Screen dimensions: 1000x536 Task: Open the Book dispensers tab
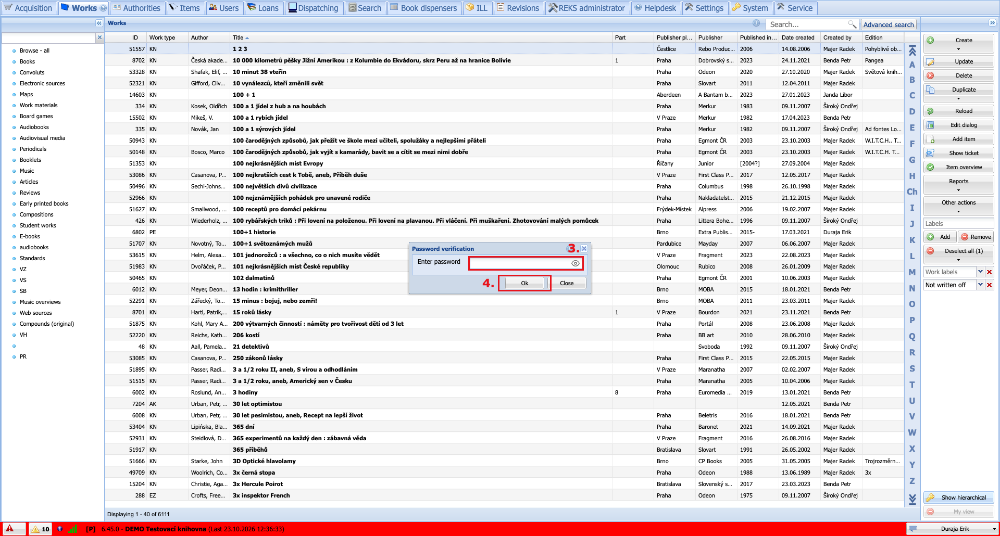(x=423, y=8)
